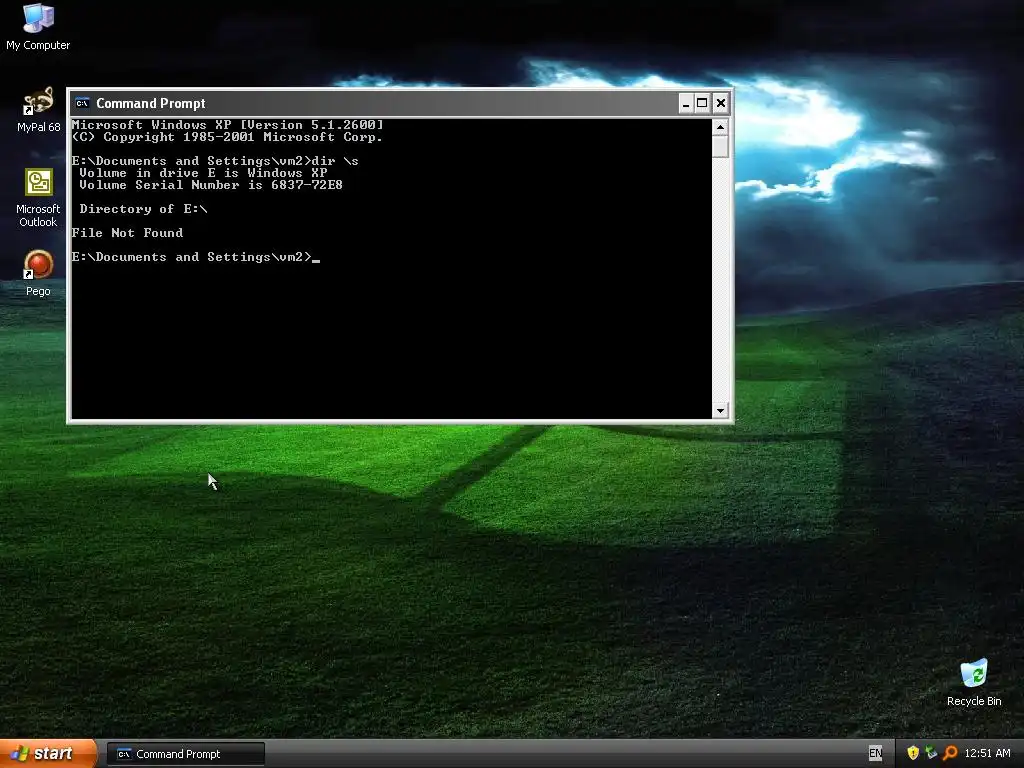Click the Start button
Screen dimensions: 1024x768
(x=48, y=754)
